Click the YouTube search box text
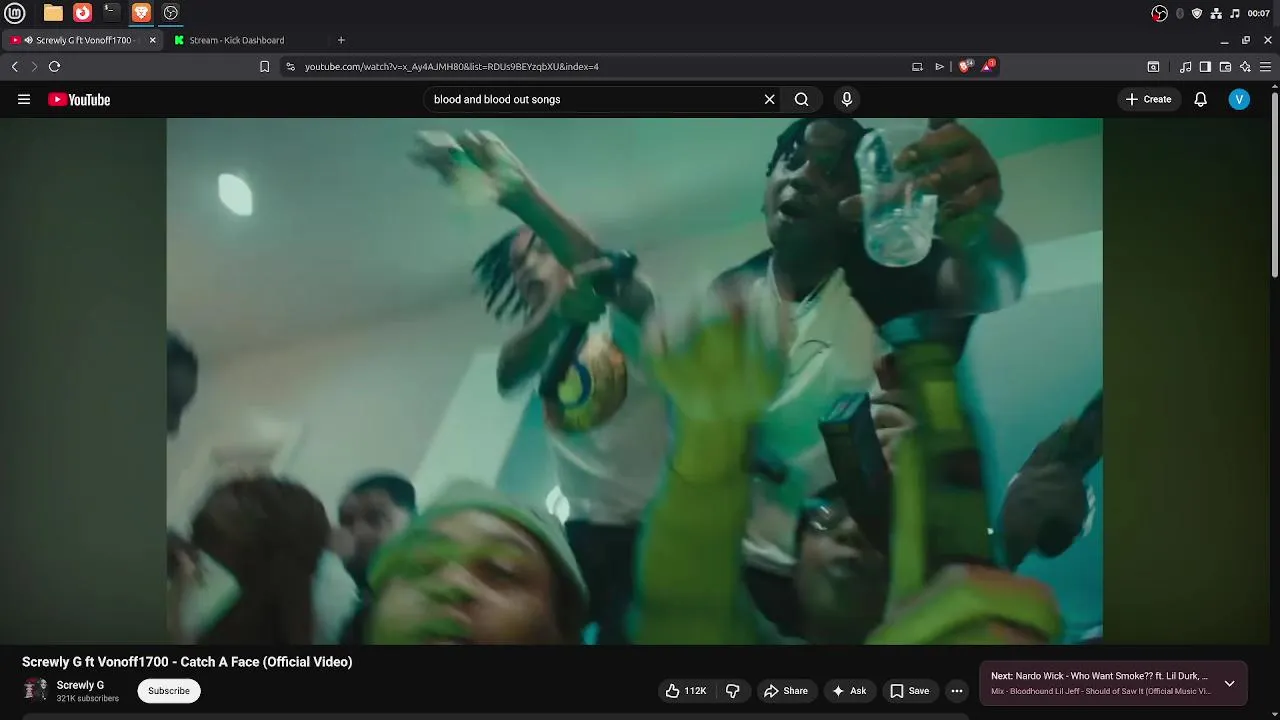1280x720 pixels. click(497, 99)
